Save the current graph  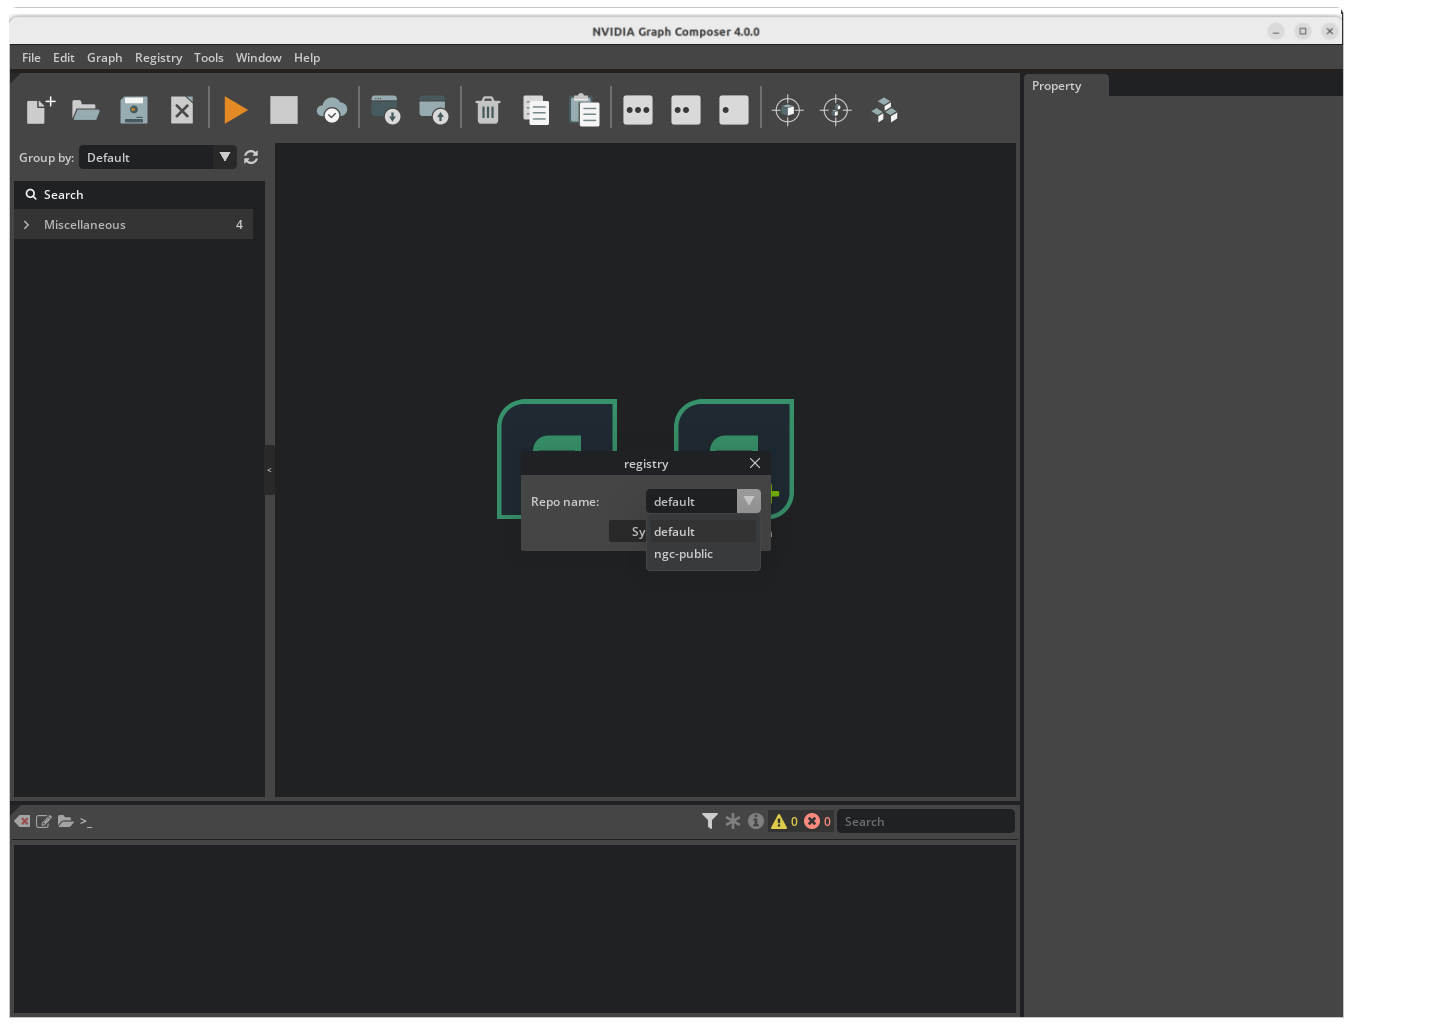click(x=133, y=110)
